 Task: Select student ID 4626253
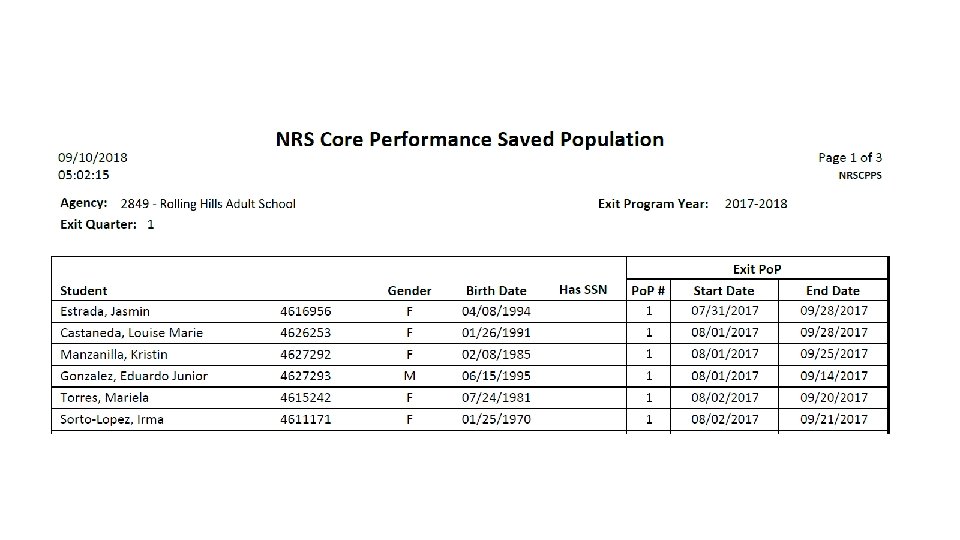click(x=305, y=333)
